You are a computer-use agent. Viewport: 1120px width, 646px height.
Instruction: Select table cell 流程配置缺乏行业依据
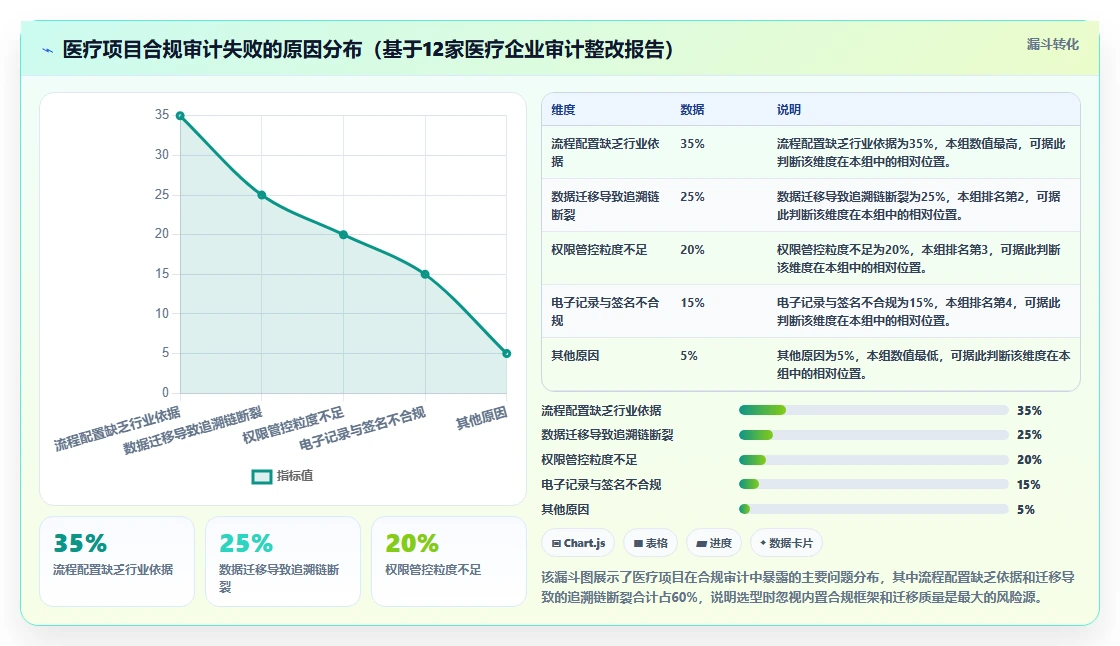[x=606, y=152]
